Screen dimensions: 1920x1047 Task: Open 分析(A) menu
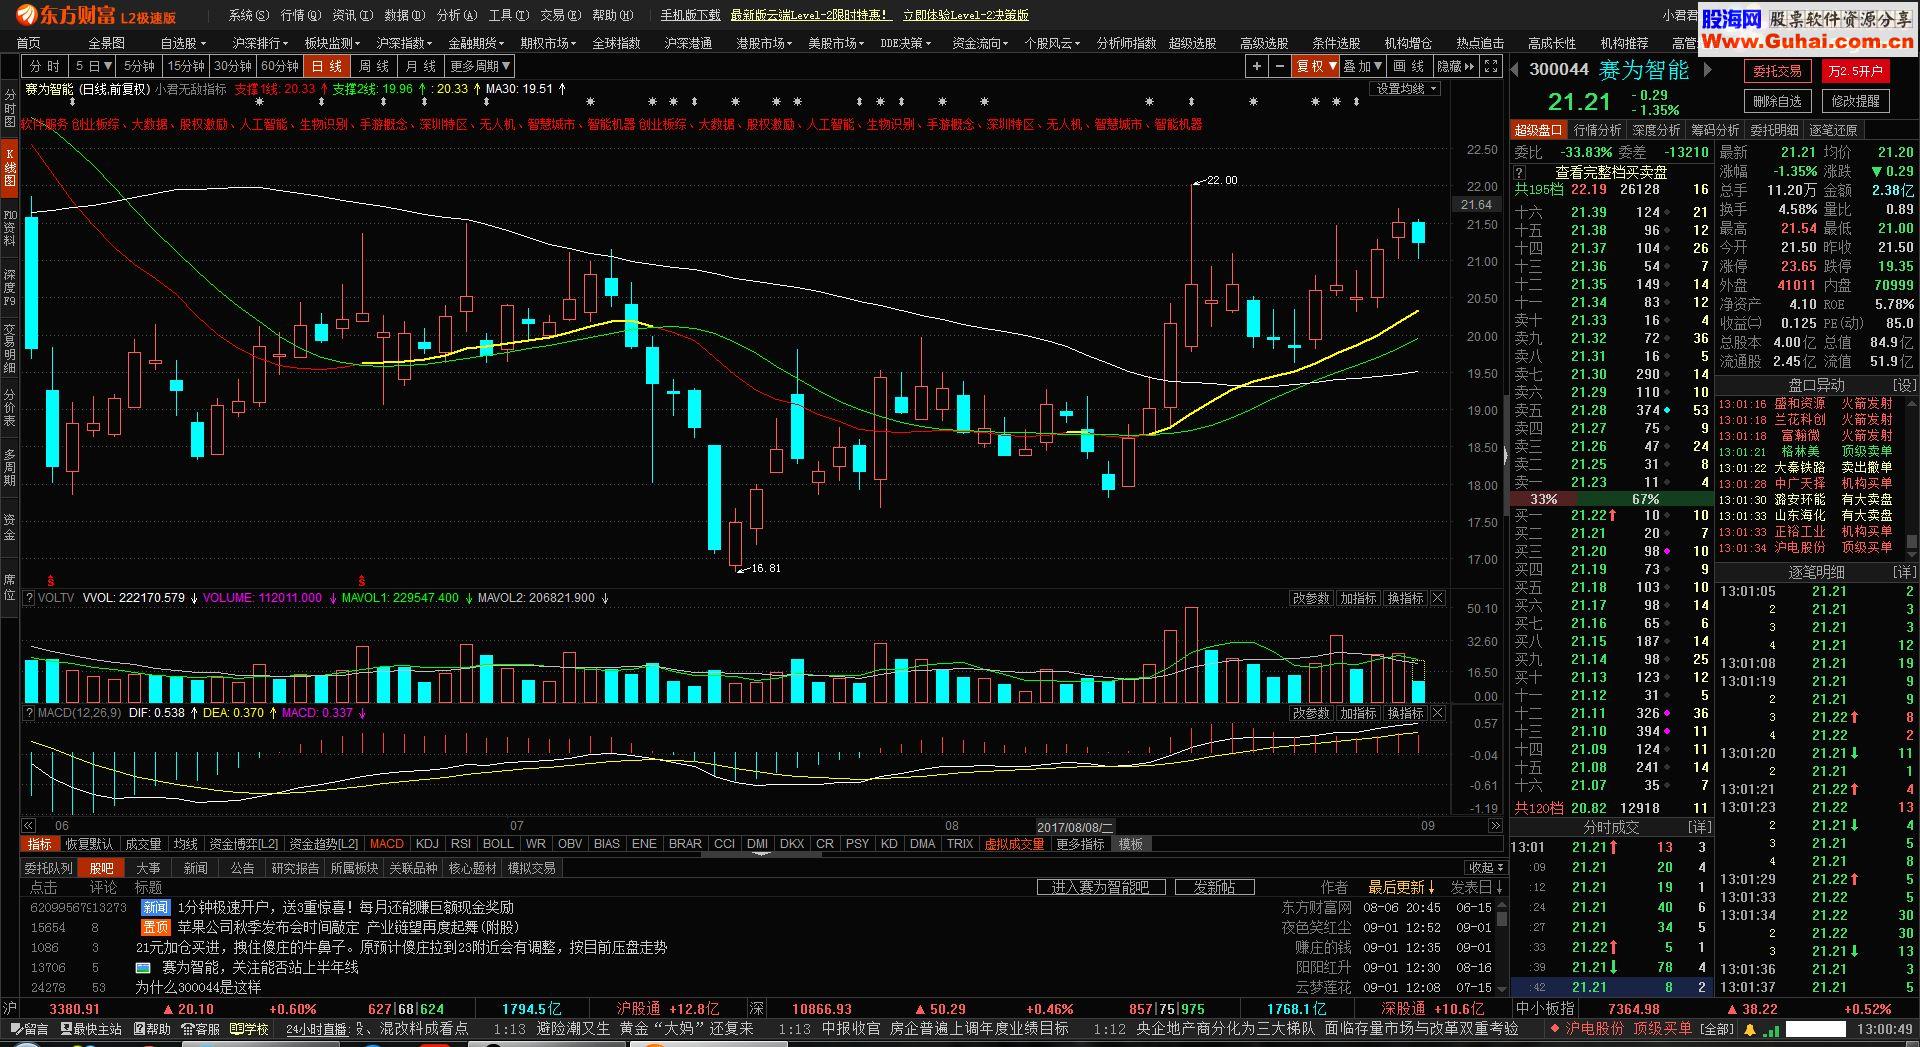pyautogui.click(x=457, y=15)
